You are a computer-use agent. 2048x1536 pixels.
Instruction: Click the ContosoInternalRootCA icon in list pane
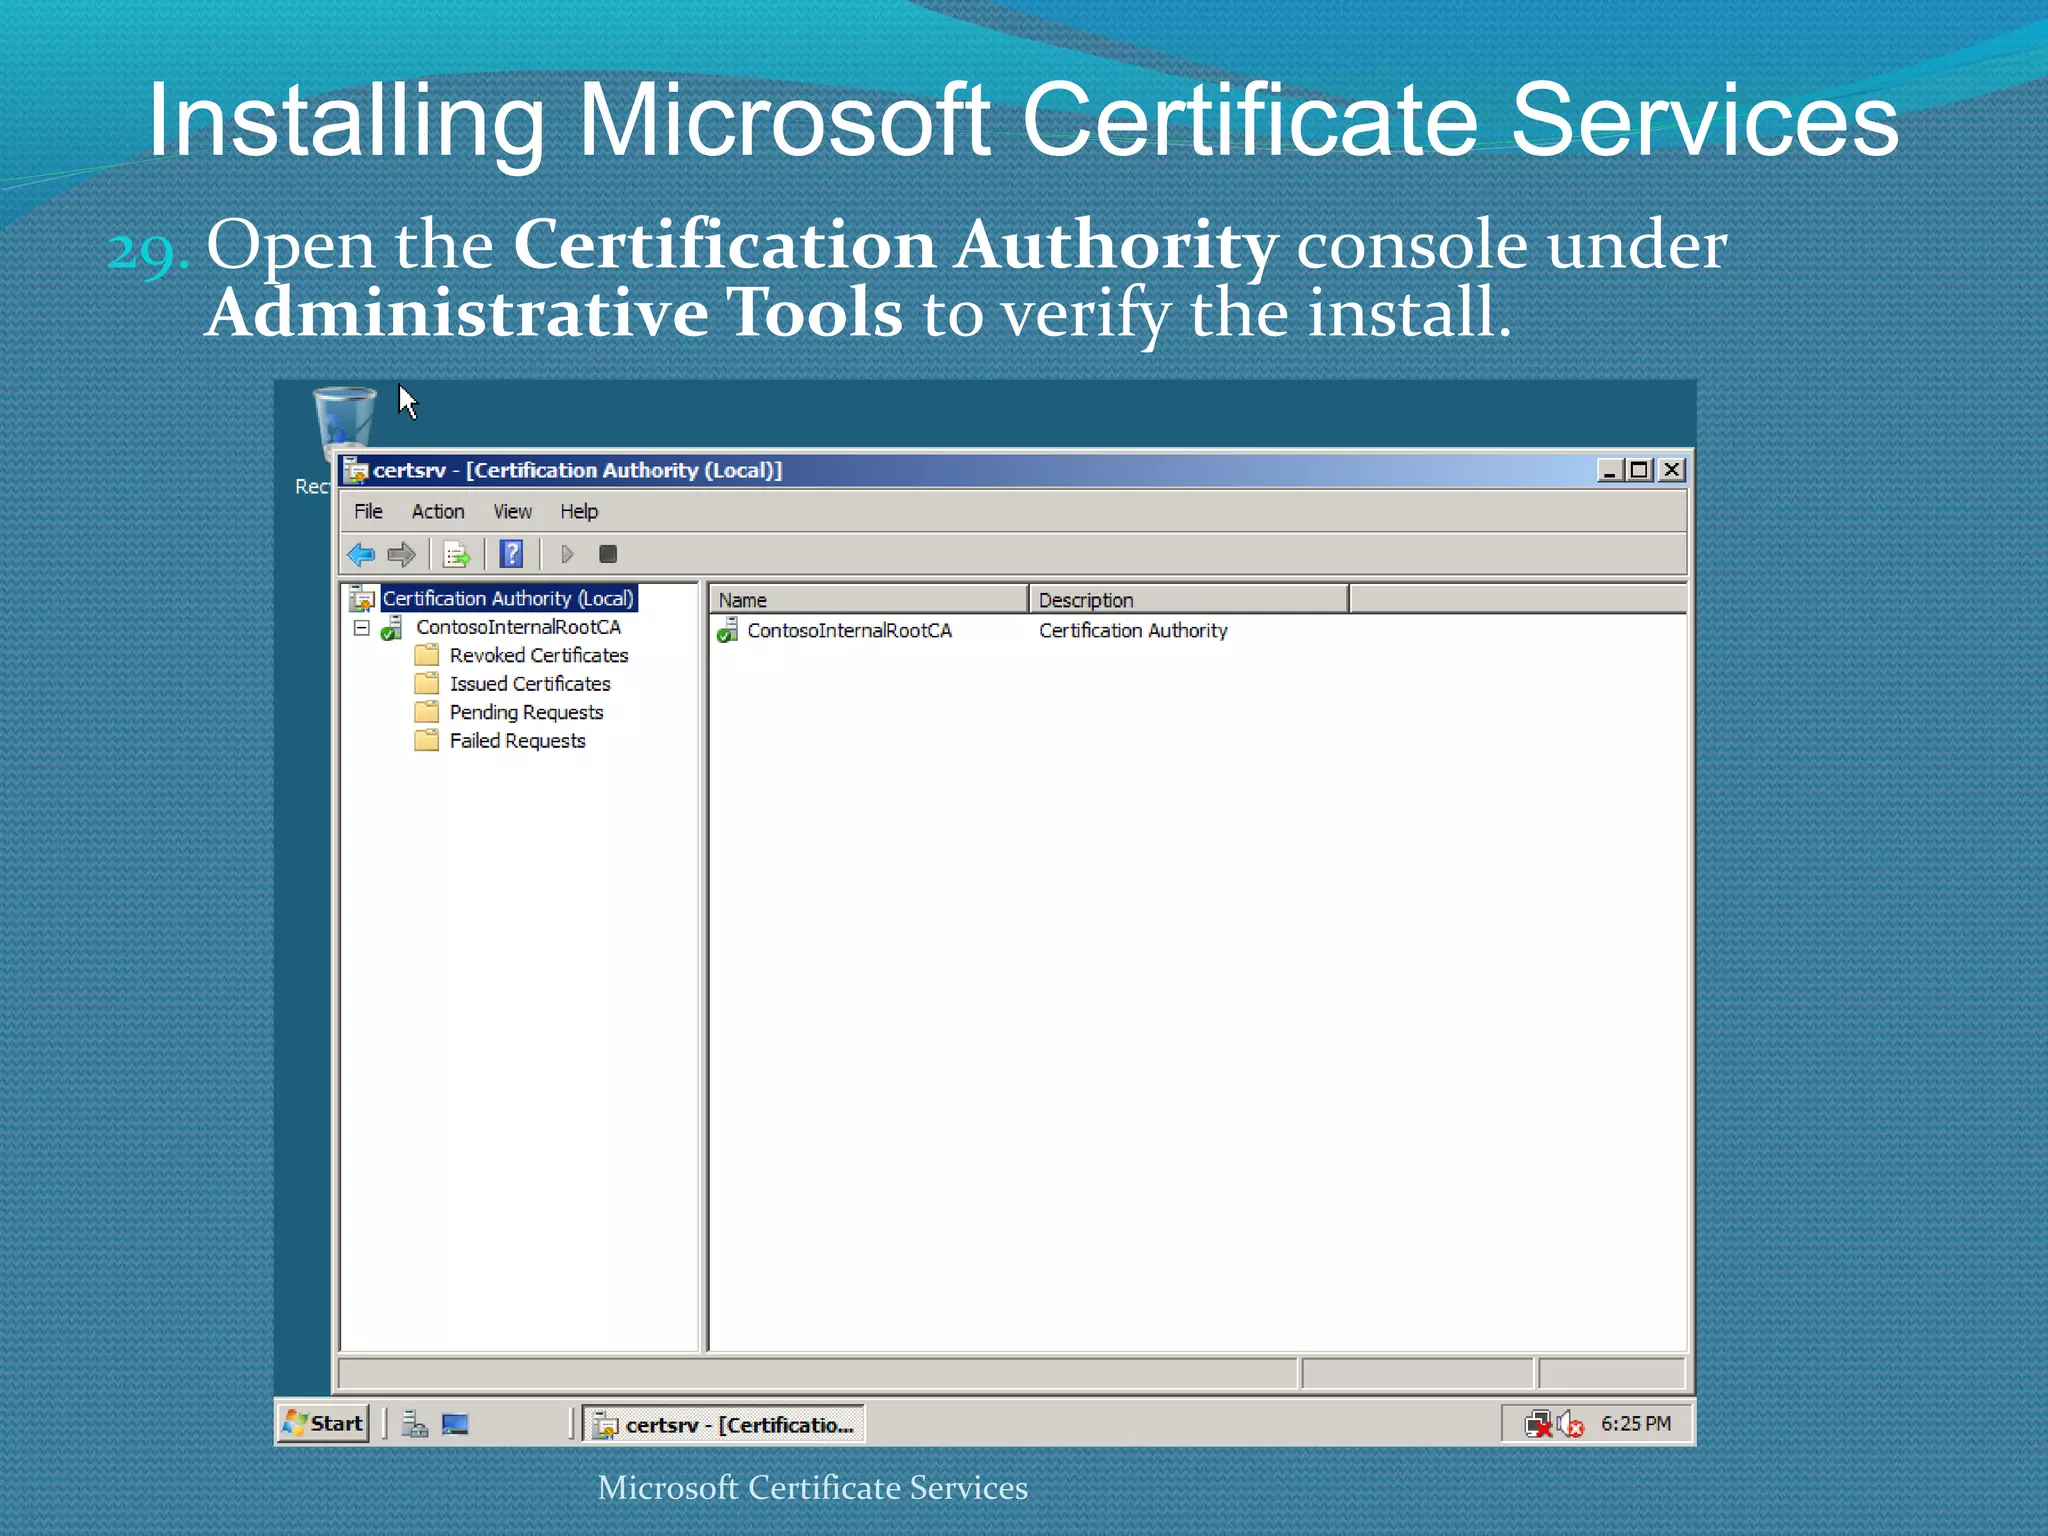728,630
